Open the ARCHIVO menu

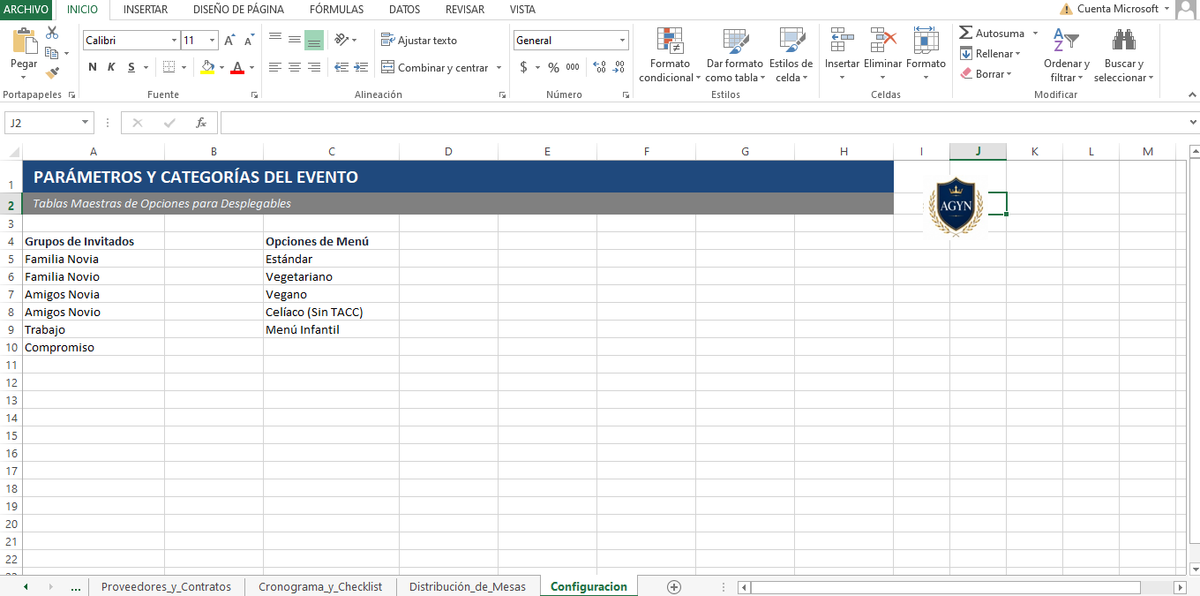(x=25, y=9)
